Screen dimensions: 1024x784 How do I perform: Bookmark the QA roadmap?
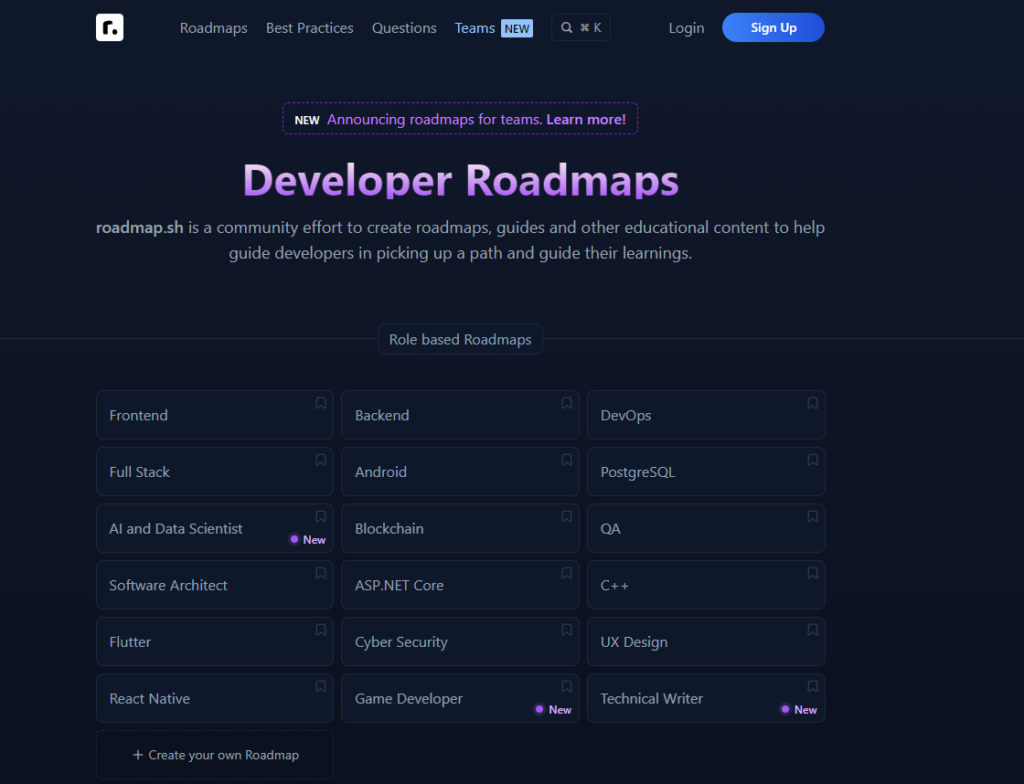[812, 517]
